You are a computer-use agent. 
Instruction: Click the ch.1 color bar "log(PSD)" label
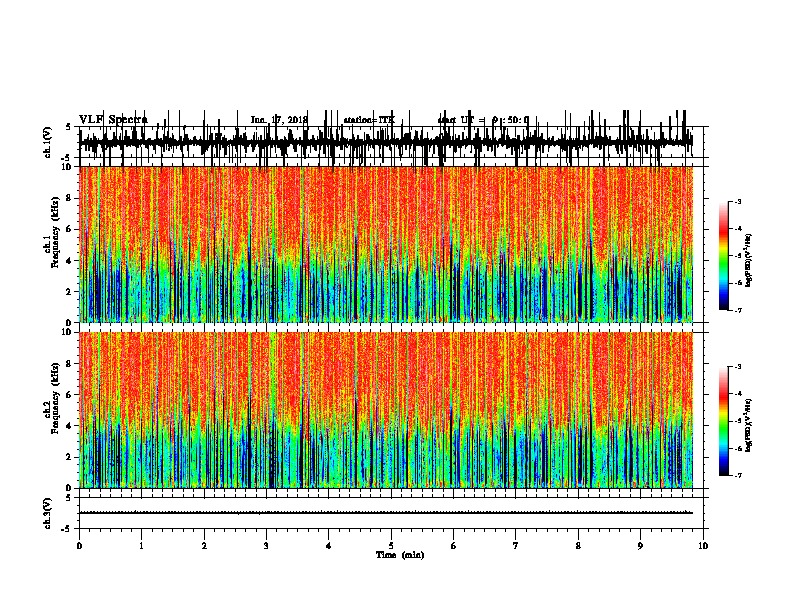coord(748,260)
